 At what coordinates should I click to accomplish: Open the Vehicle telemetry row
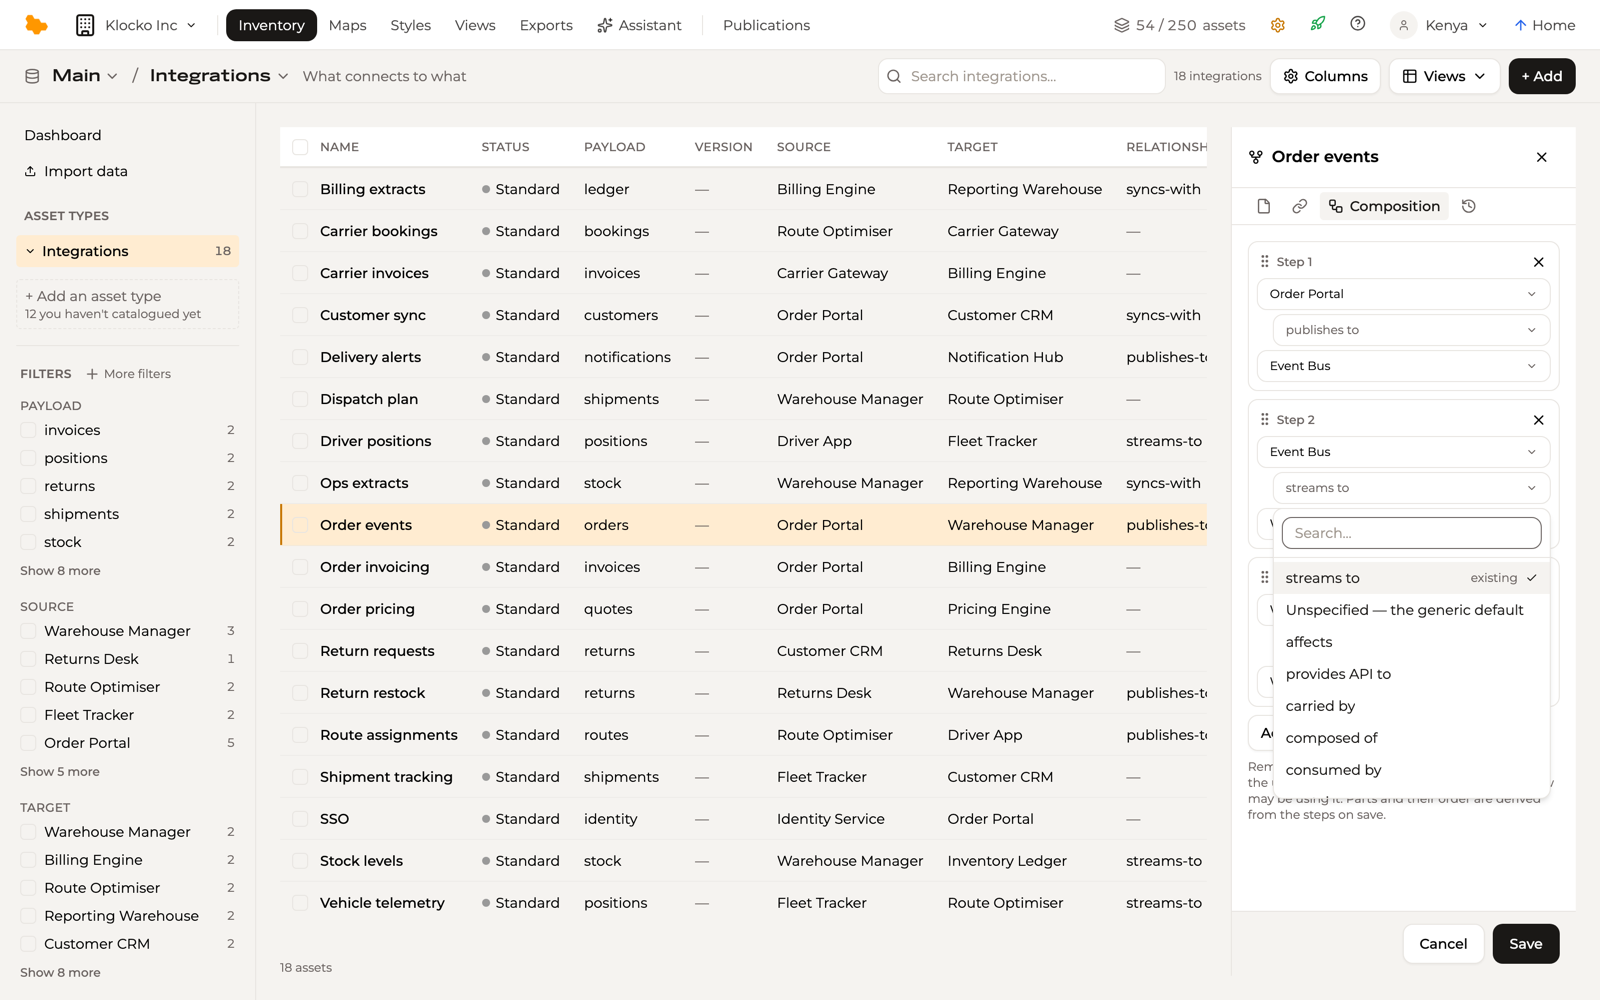[743, 903]
